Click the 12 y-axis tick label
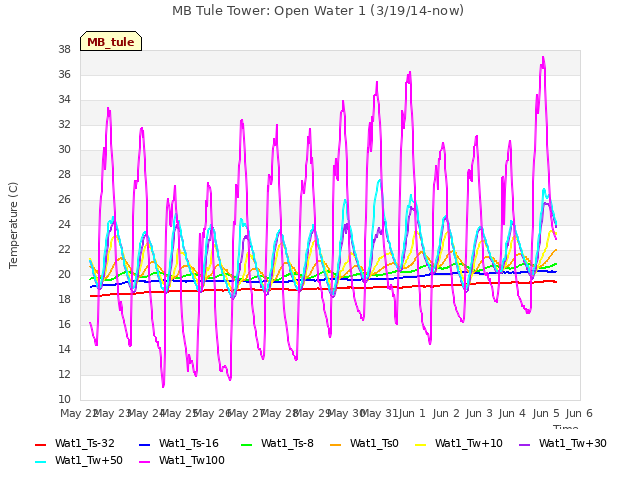 click(x=64, y=375)
